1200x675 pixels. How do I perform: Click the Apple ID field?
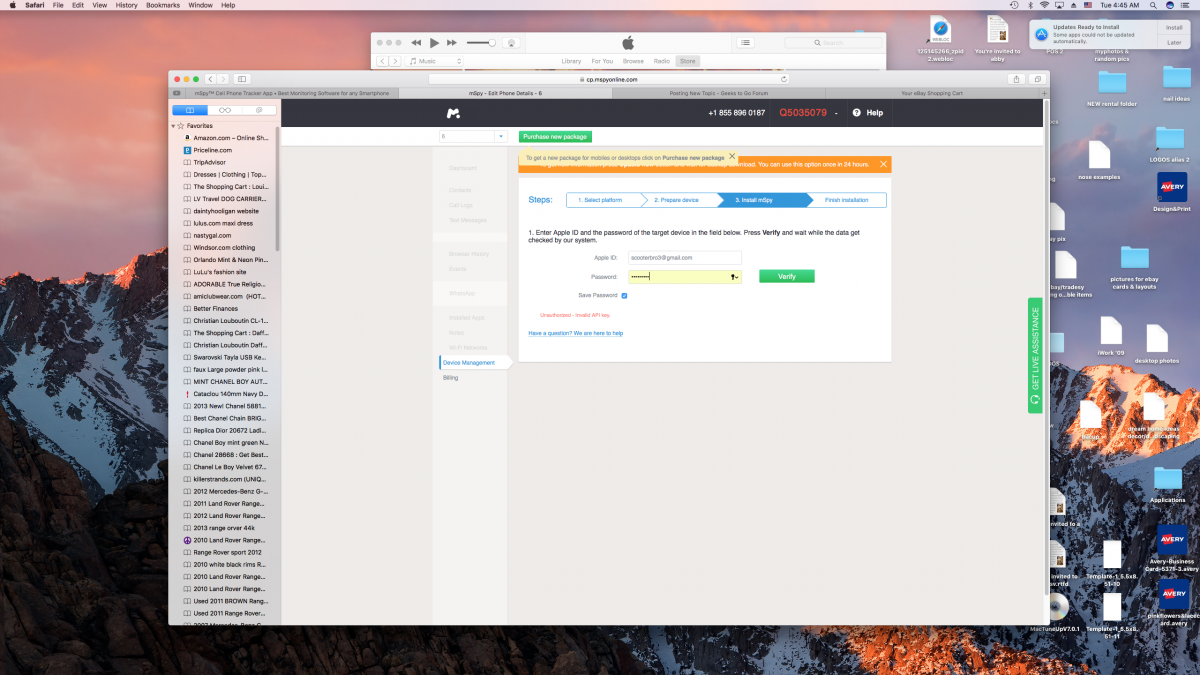[684, 258]
